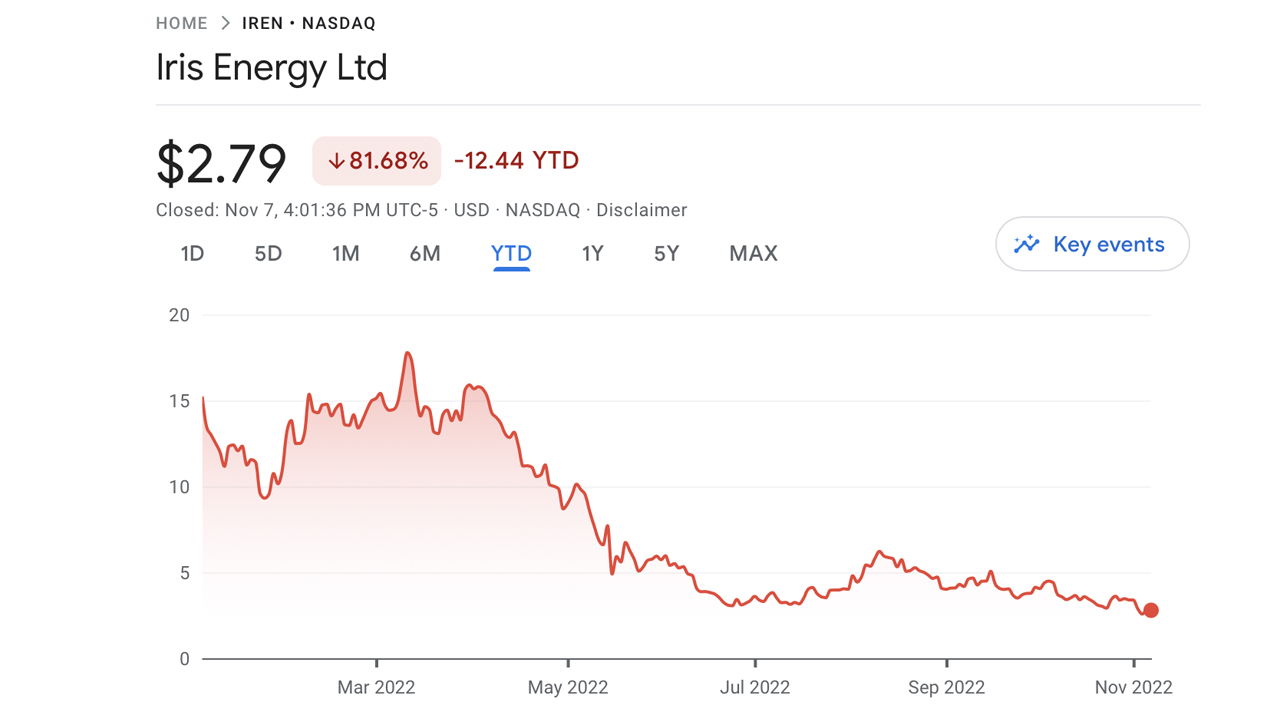Click the -12.44 YTD change text
The height and width of the screenshot is (720, 1280).
(x=516, y=161)
